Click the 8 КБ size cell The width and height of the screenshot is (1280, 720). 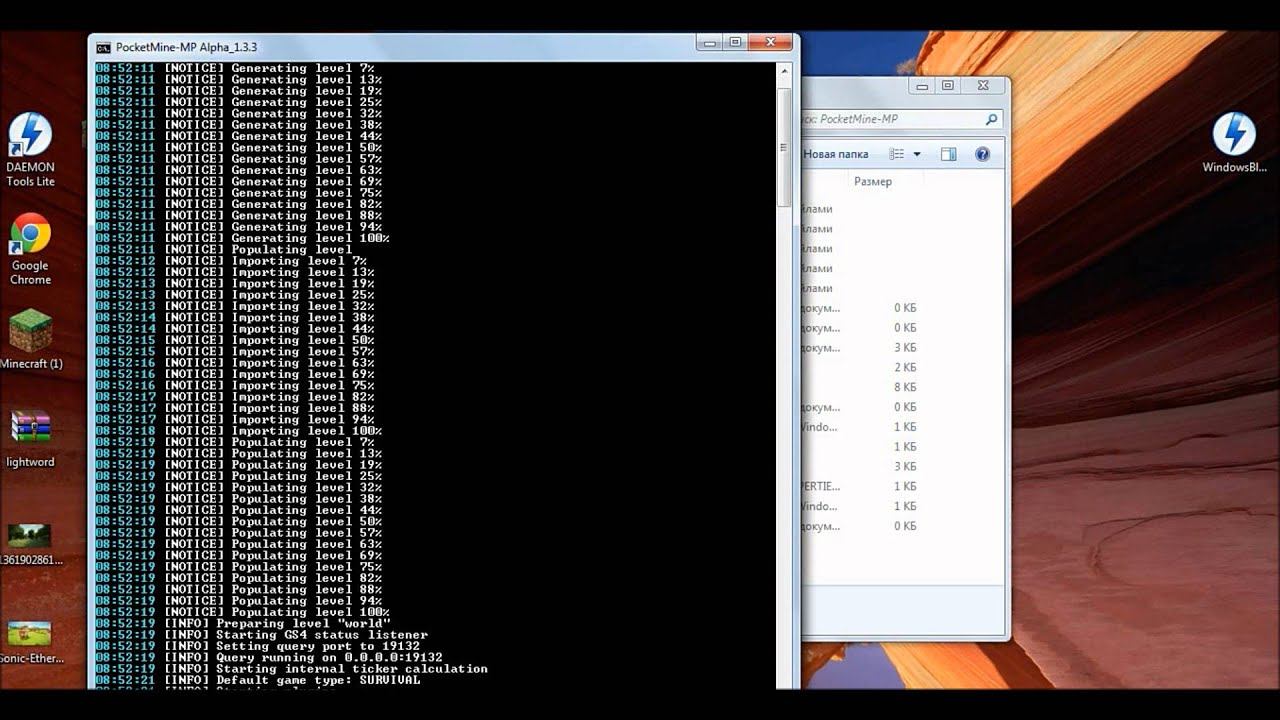[905, 388]
